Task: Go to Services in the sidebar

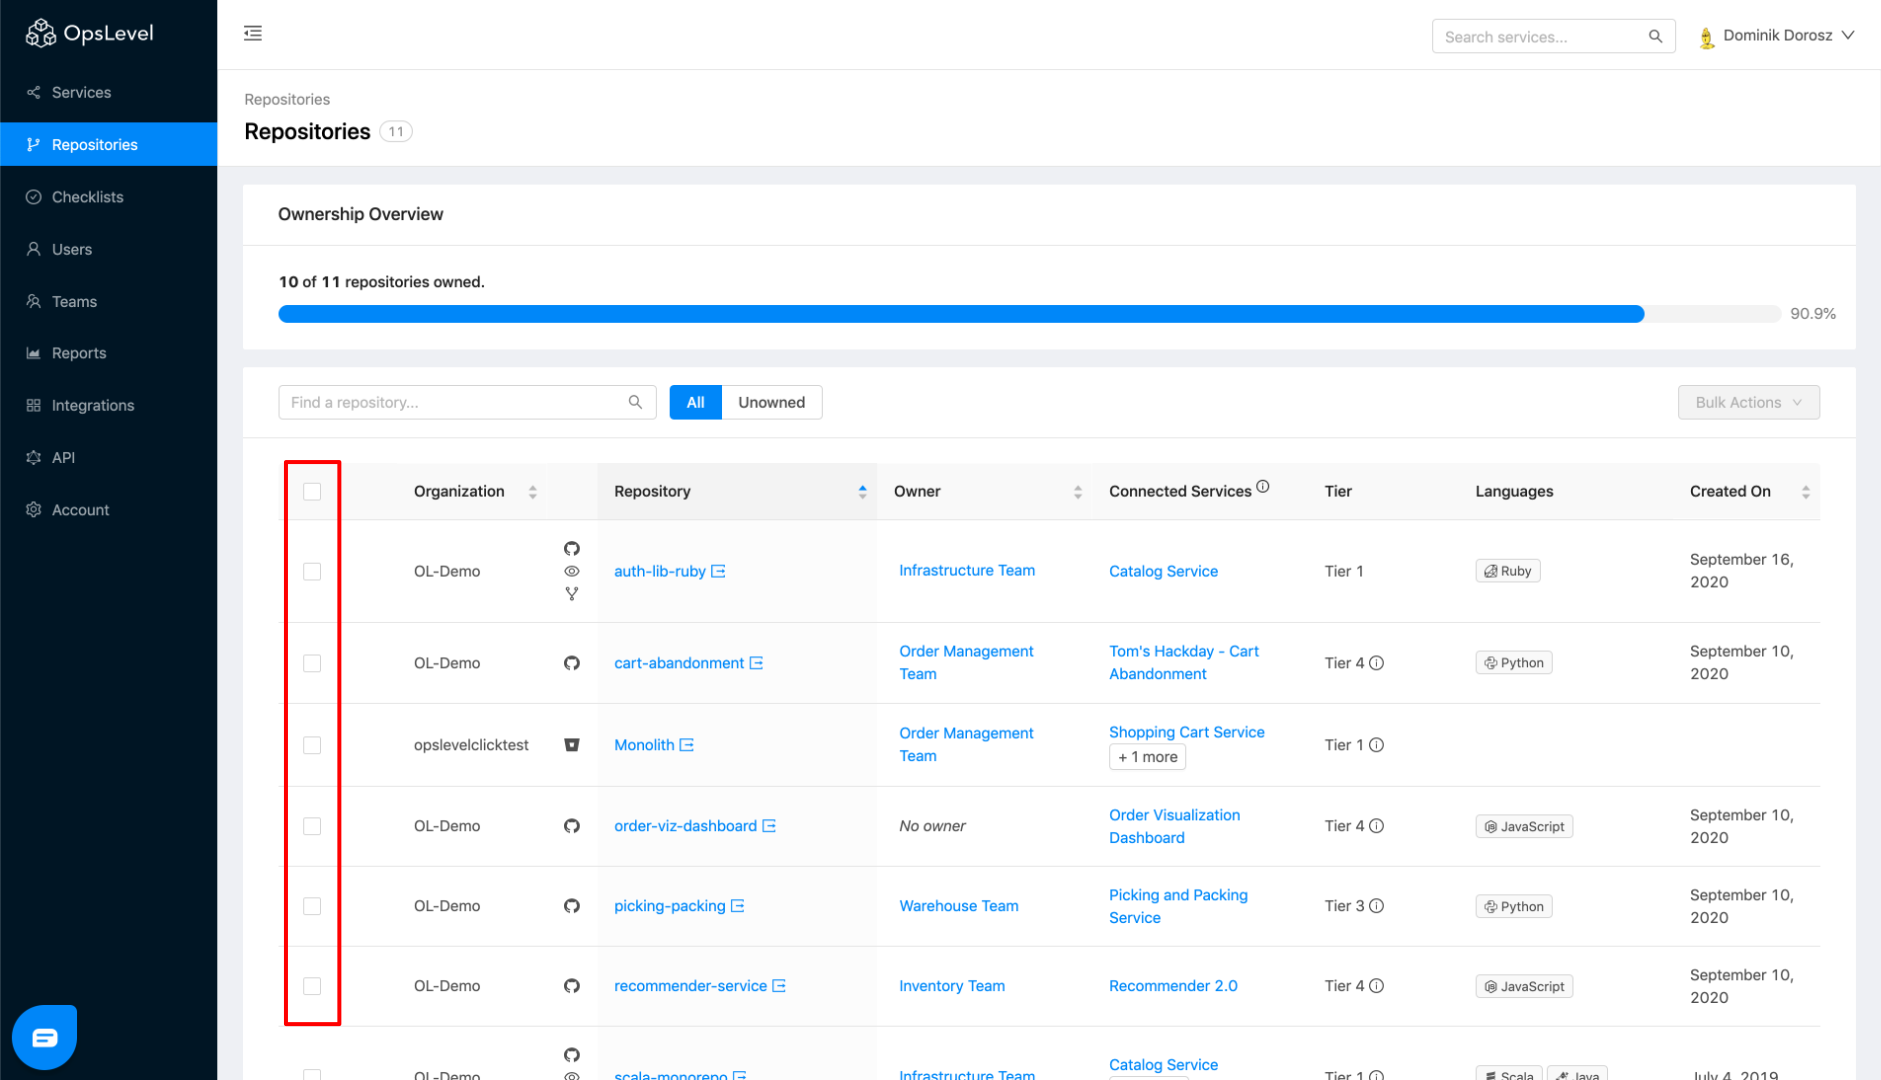Action: (109, 92)
